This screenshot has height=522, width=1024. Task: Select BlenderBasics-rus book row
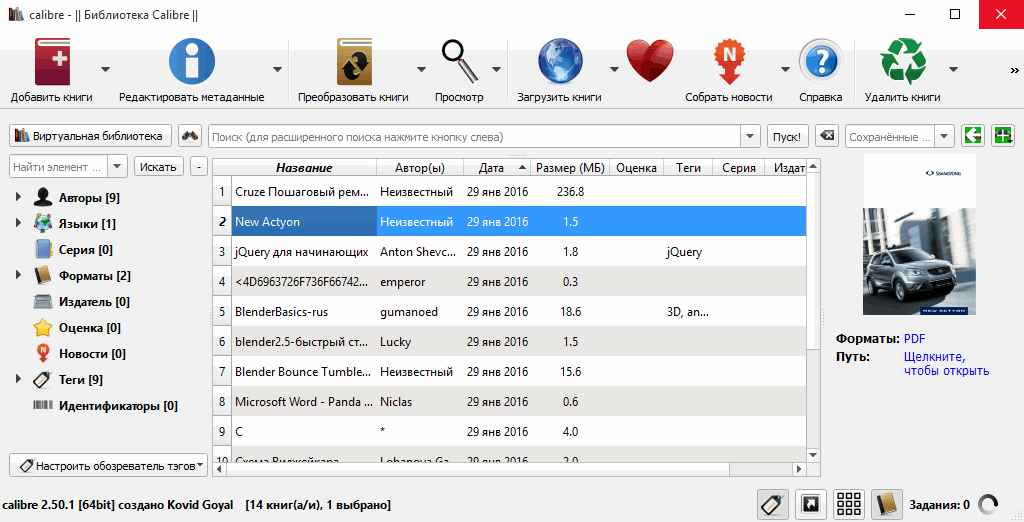[509, 312]
